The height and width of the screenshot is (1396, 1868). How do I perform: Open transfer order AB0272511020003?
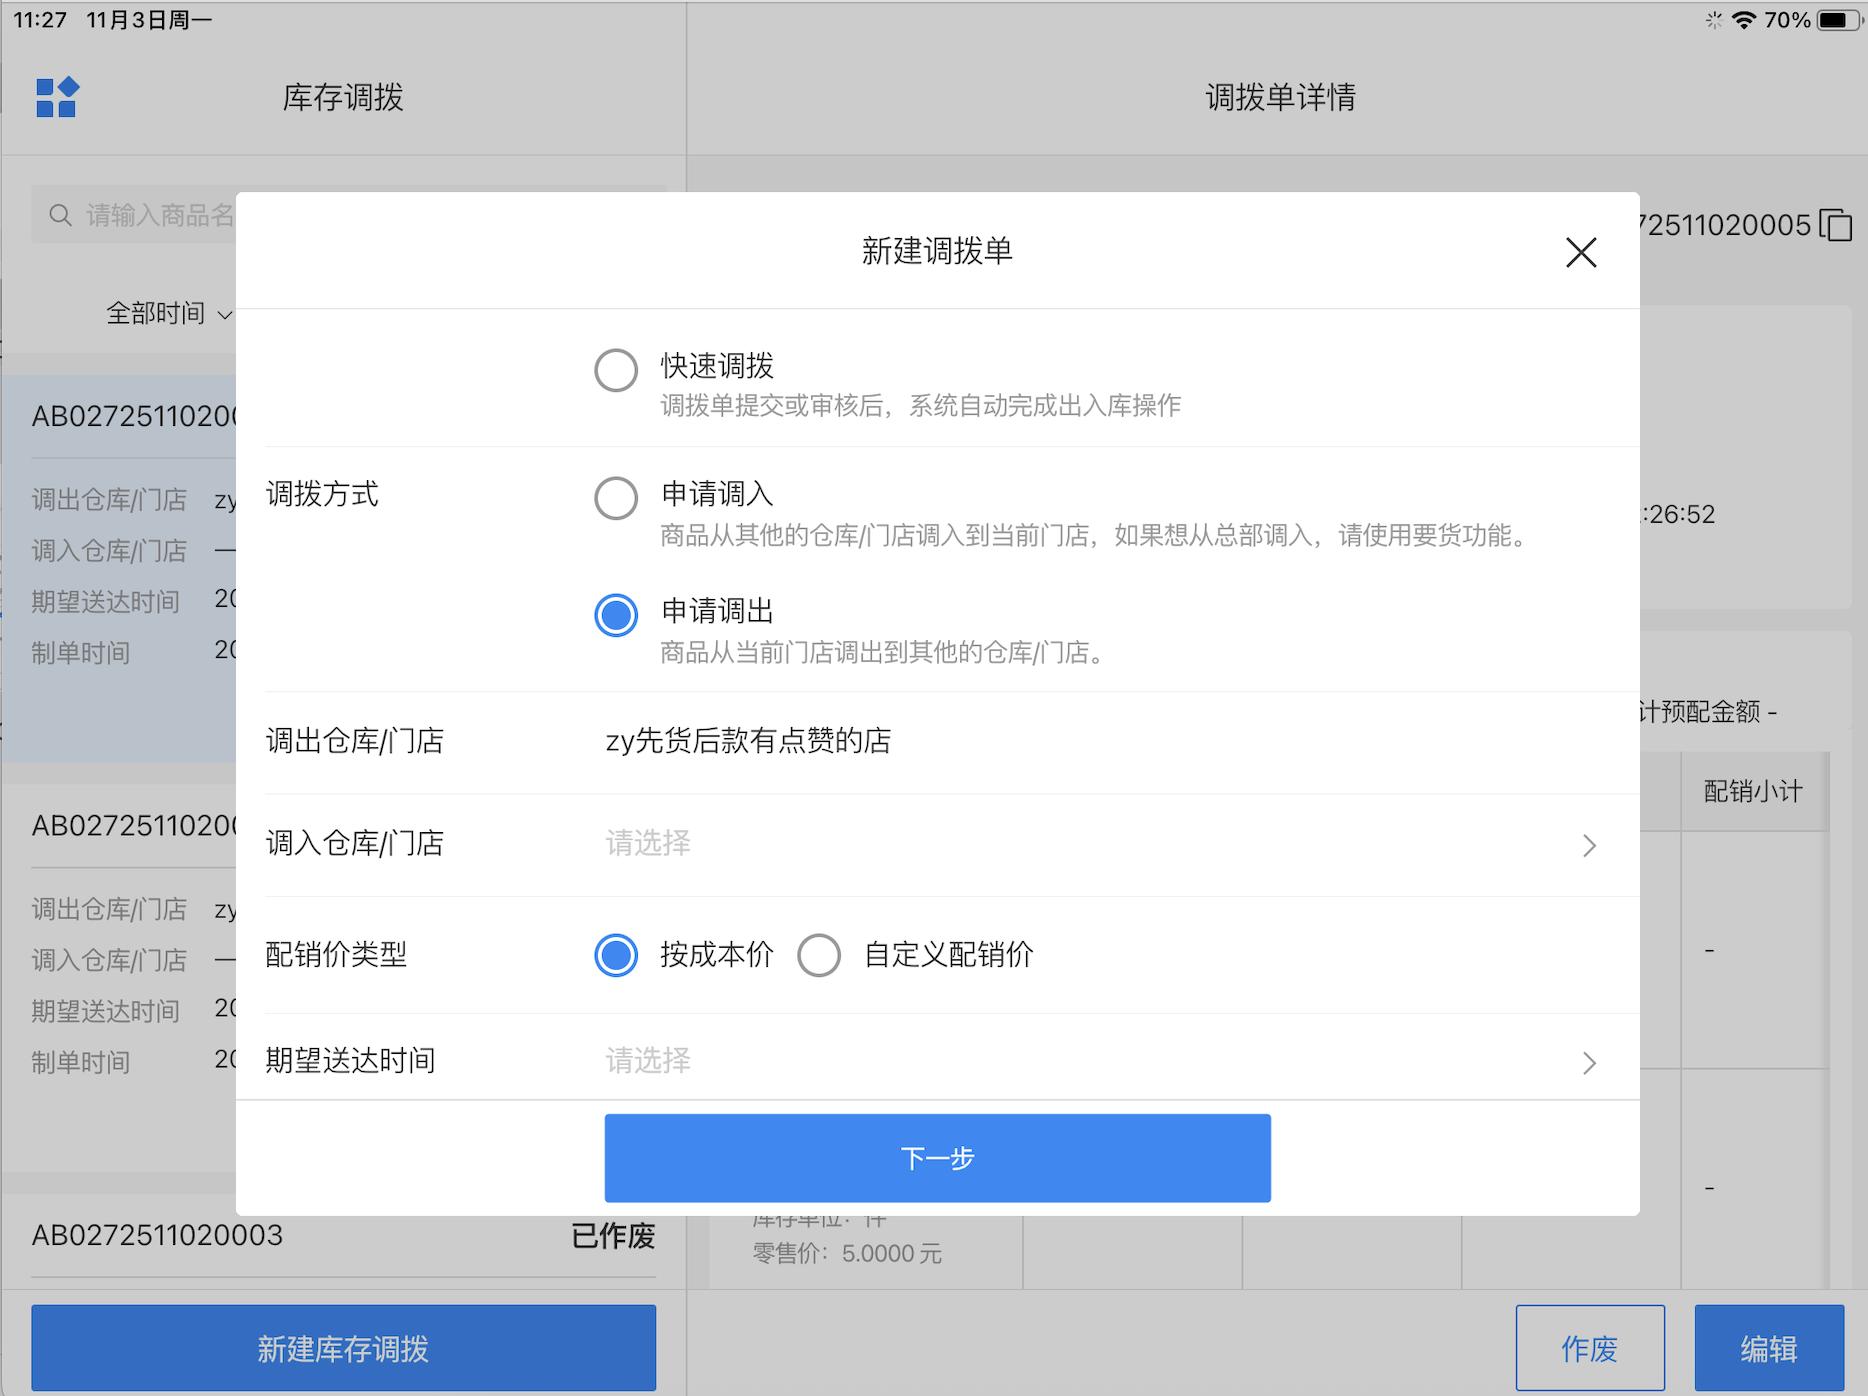[x=157, y=1236]
